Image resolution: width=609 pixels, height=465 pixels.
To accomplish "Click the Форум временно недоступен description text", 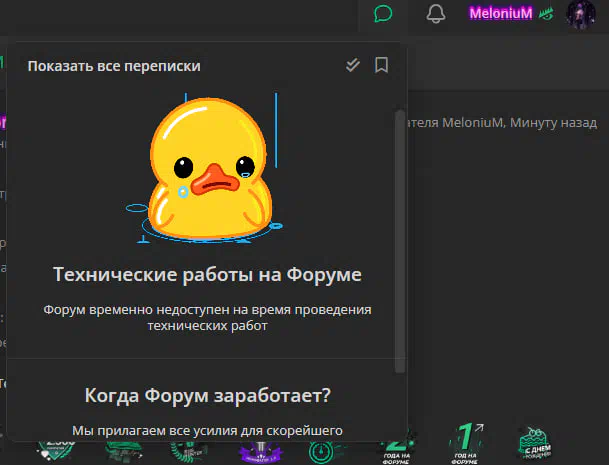I will click(x=207, y=317).
